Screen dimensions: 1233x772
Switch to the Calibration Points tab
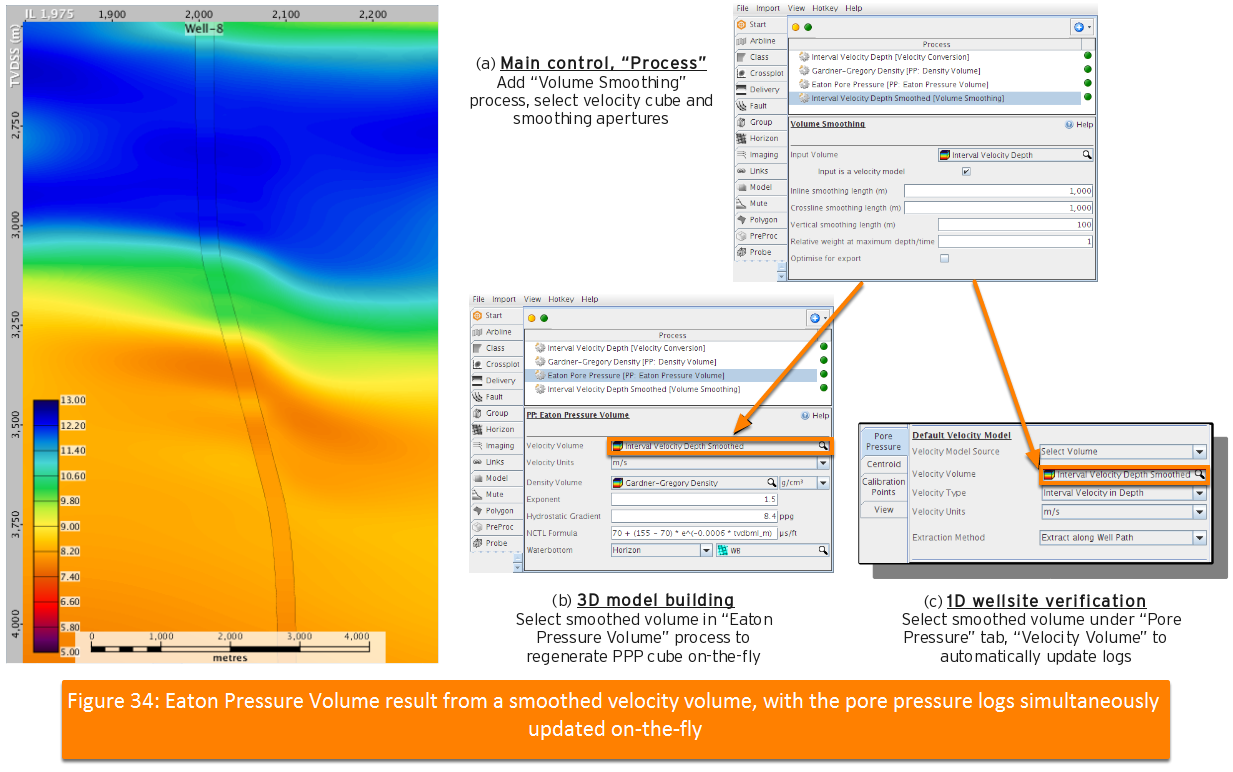pyautogui.click(x=883, y=487)
